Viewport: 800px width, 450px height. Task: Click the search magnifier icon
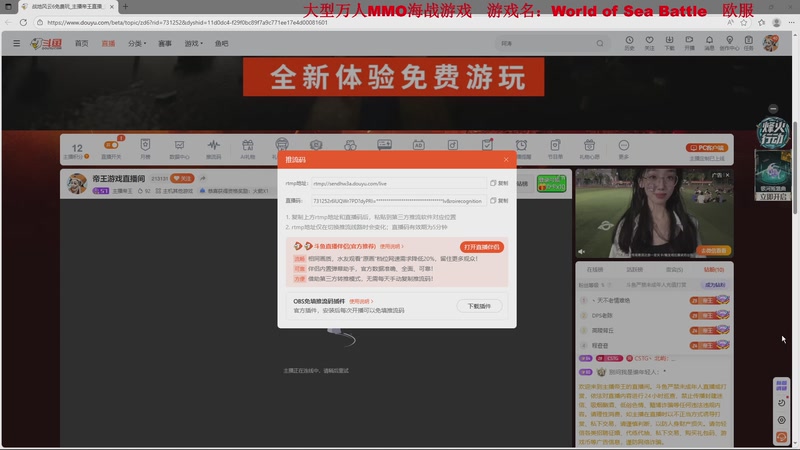pyautogui.click(x=600, y=43)
